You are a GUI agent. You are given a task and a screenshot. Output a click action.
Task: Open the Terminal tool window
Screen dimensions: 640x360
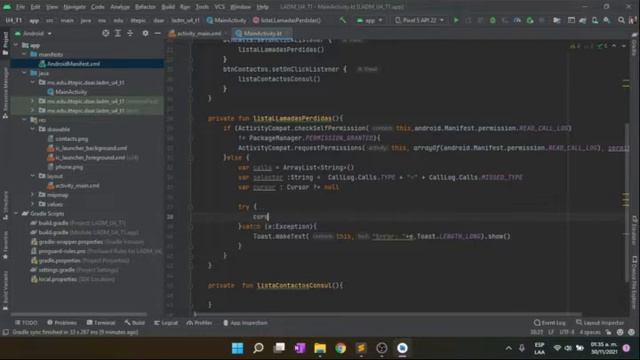point(101,323)
